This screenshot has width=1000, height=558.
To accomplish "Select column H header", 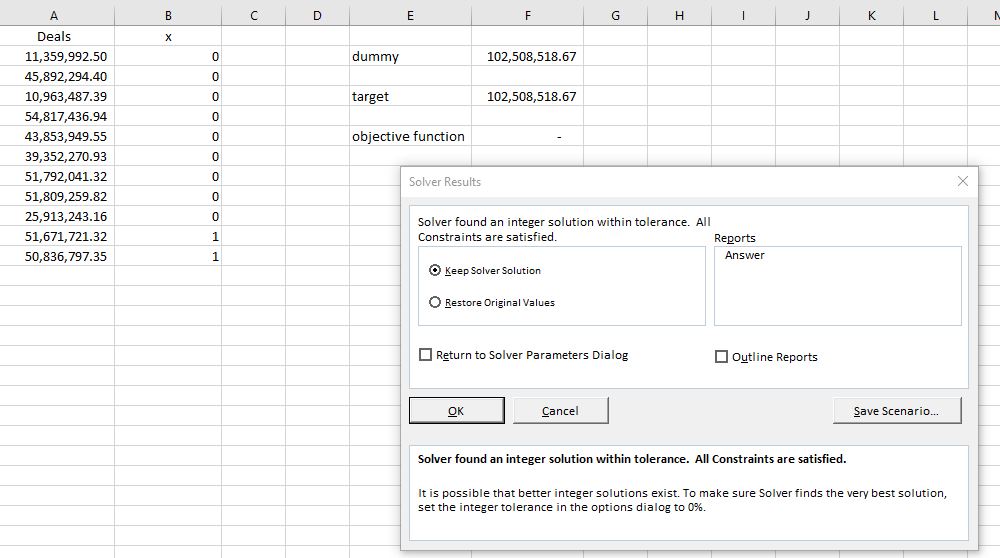I will 679,16.
